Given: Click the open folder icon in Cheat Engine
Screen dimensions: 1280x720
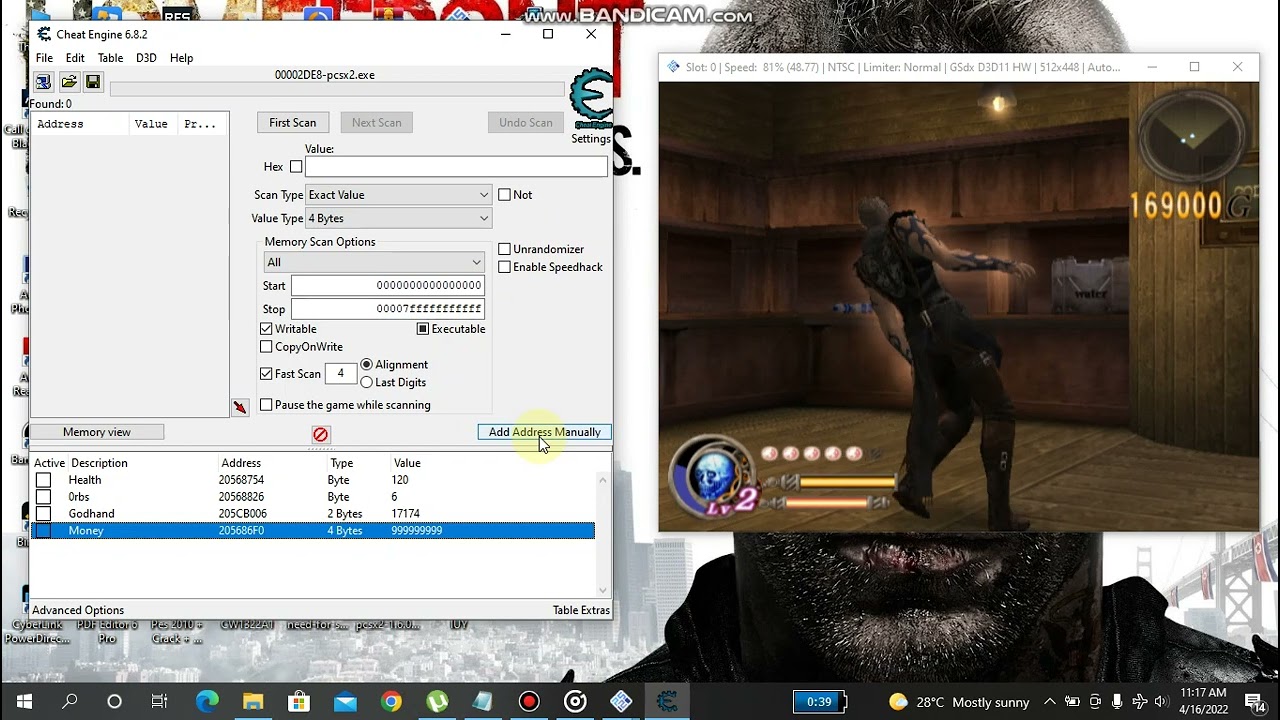Looking at the screenshot, I should click(x=69, y=82).
